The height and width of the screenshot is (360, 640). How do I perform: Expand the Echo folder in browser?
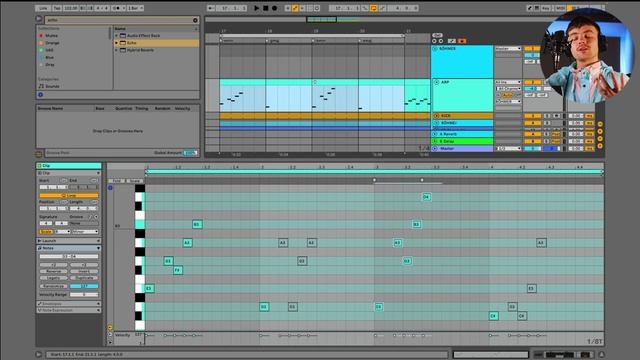(117, 43)
